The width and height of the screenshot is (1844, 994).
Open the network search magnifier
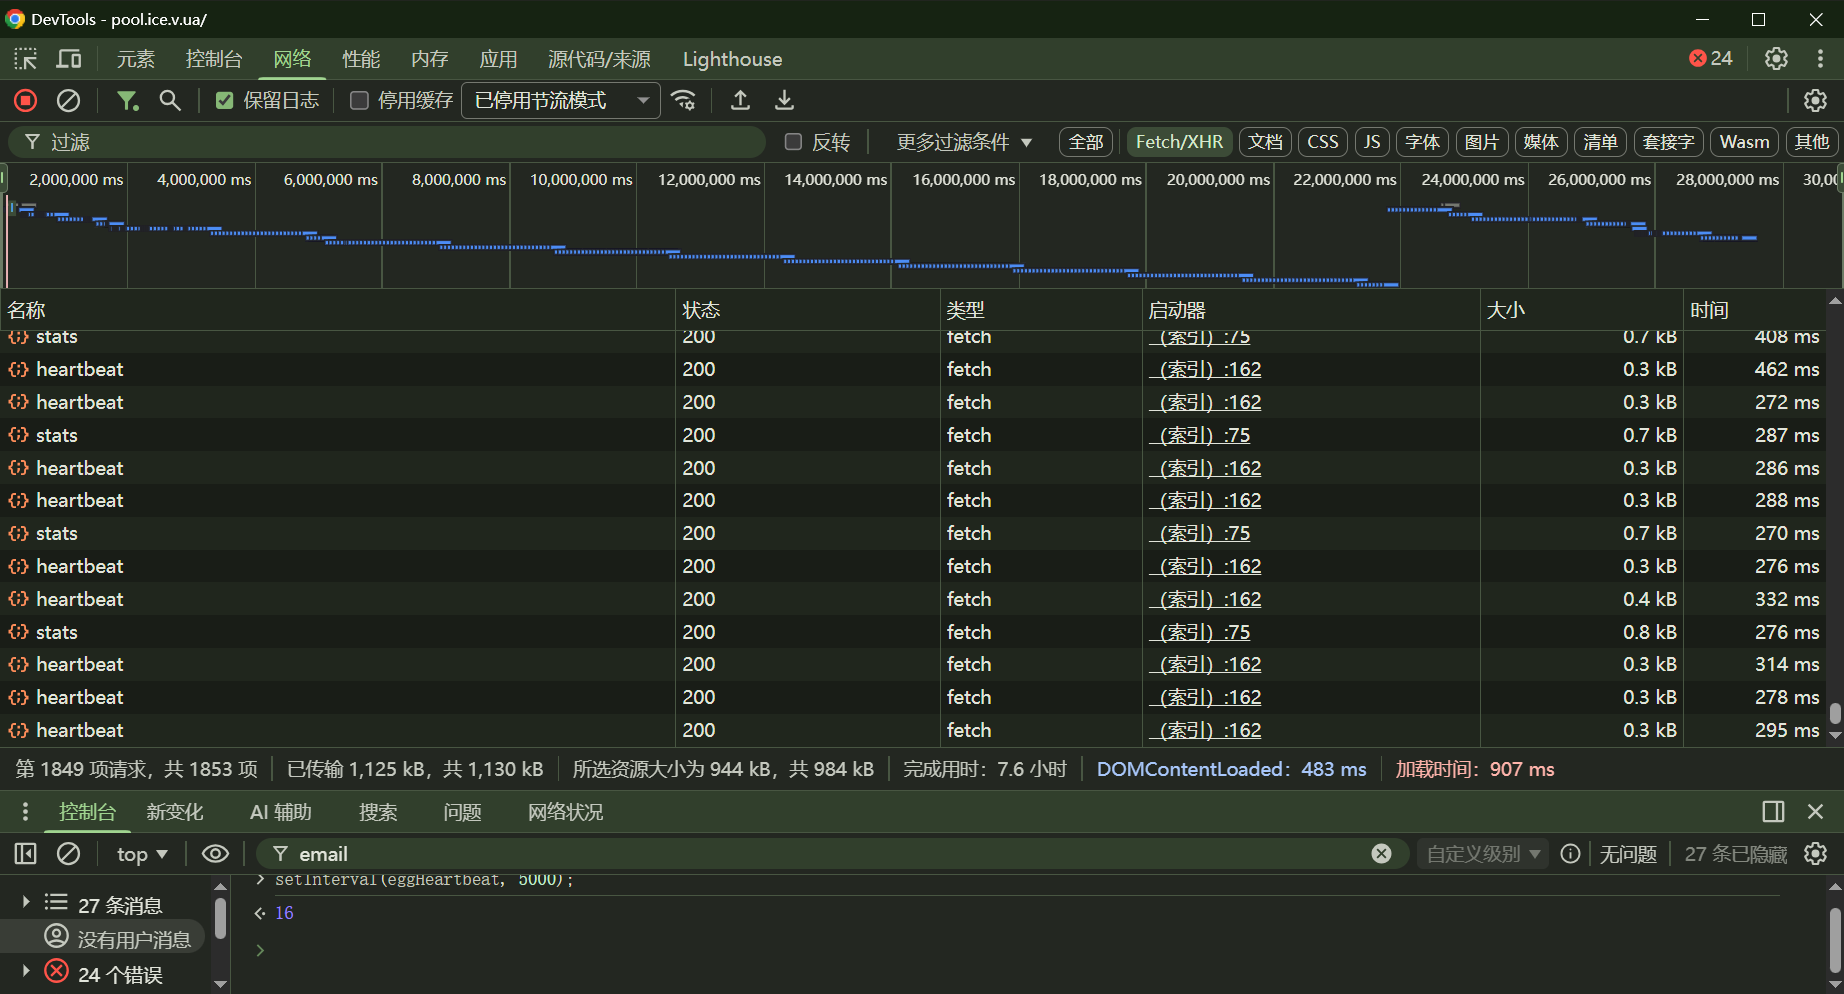(170, 100)
